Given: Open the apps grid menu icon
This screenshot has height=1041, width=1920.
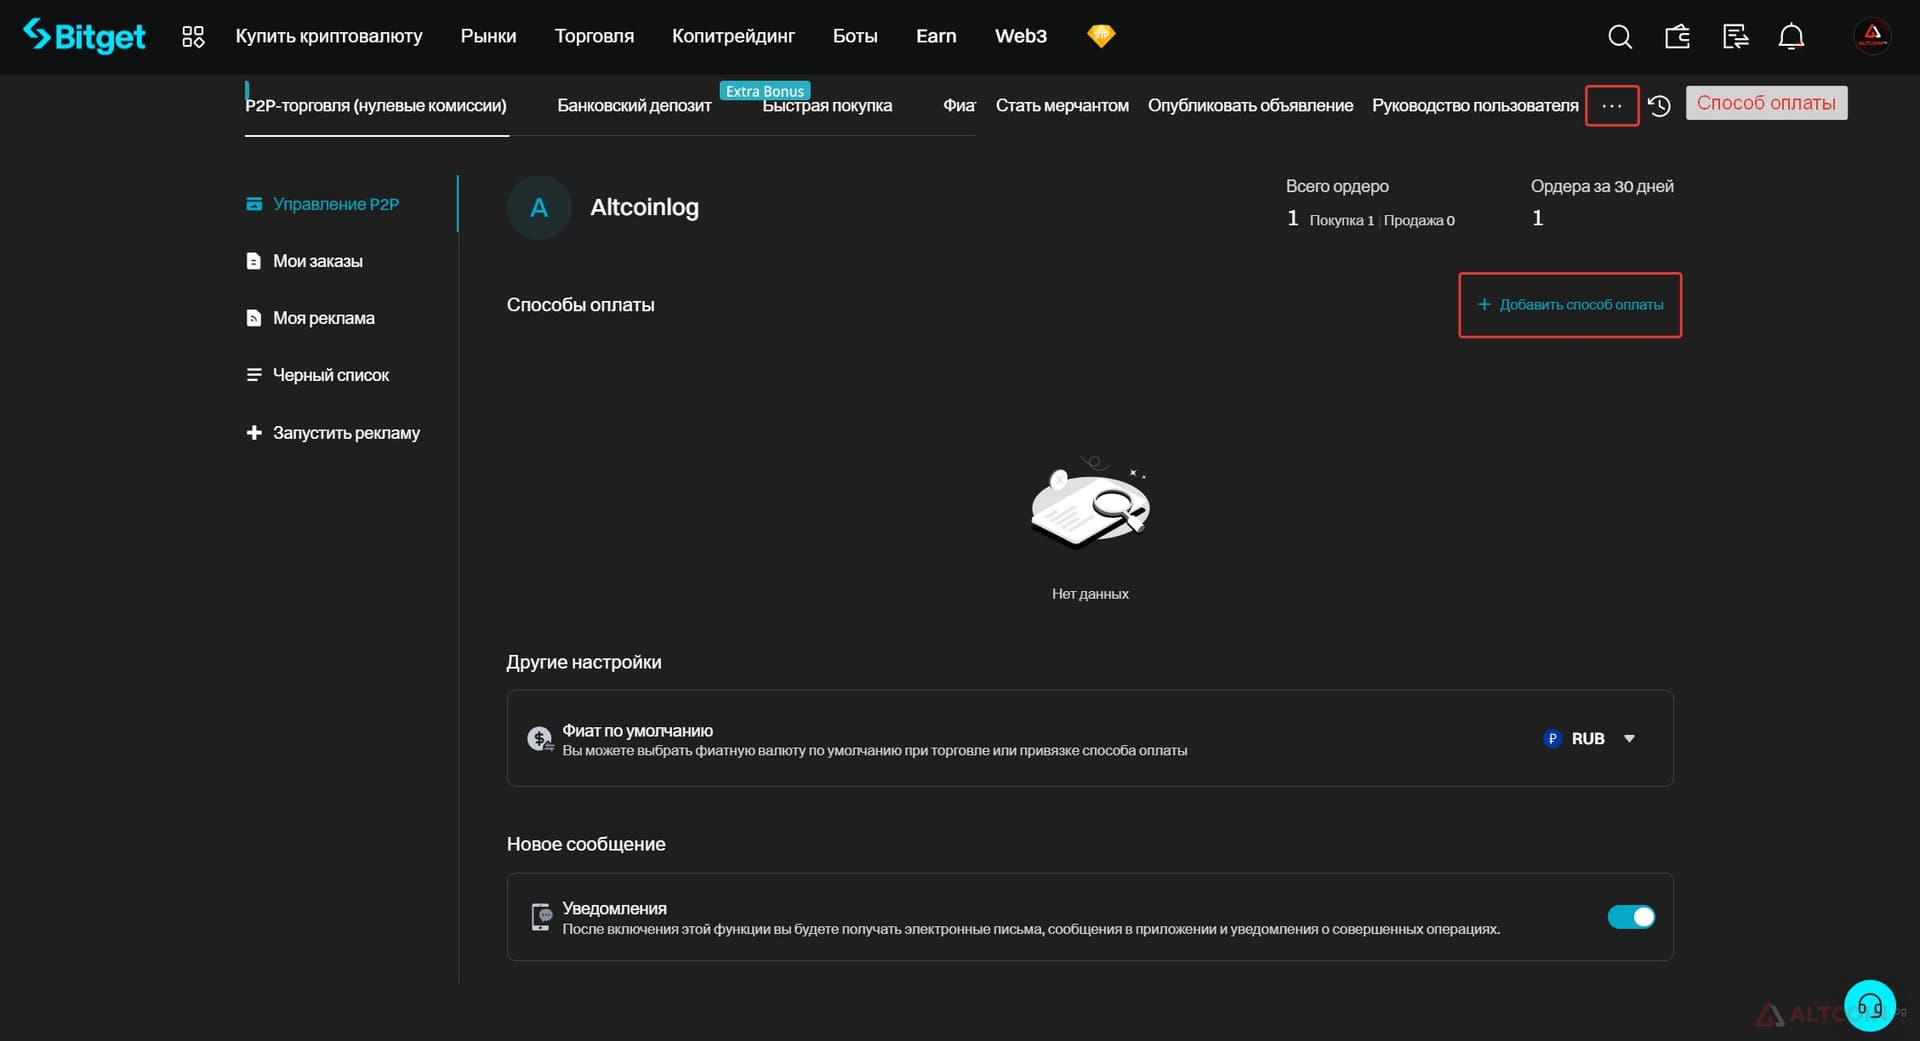Looking at the screenshot, I should [193, 37].
